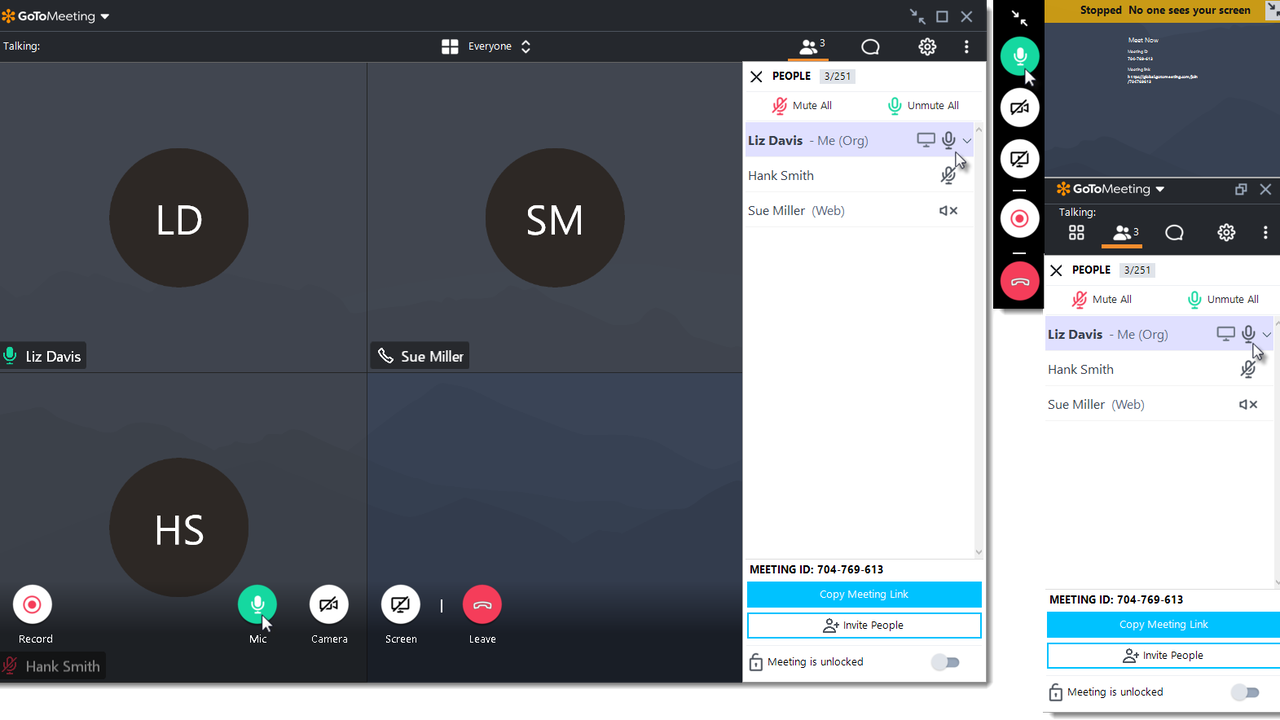
Task: Expand the dropdown next to Liz Davis
Action: tap(966, 140)
